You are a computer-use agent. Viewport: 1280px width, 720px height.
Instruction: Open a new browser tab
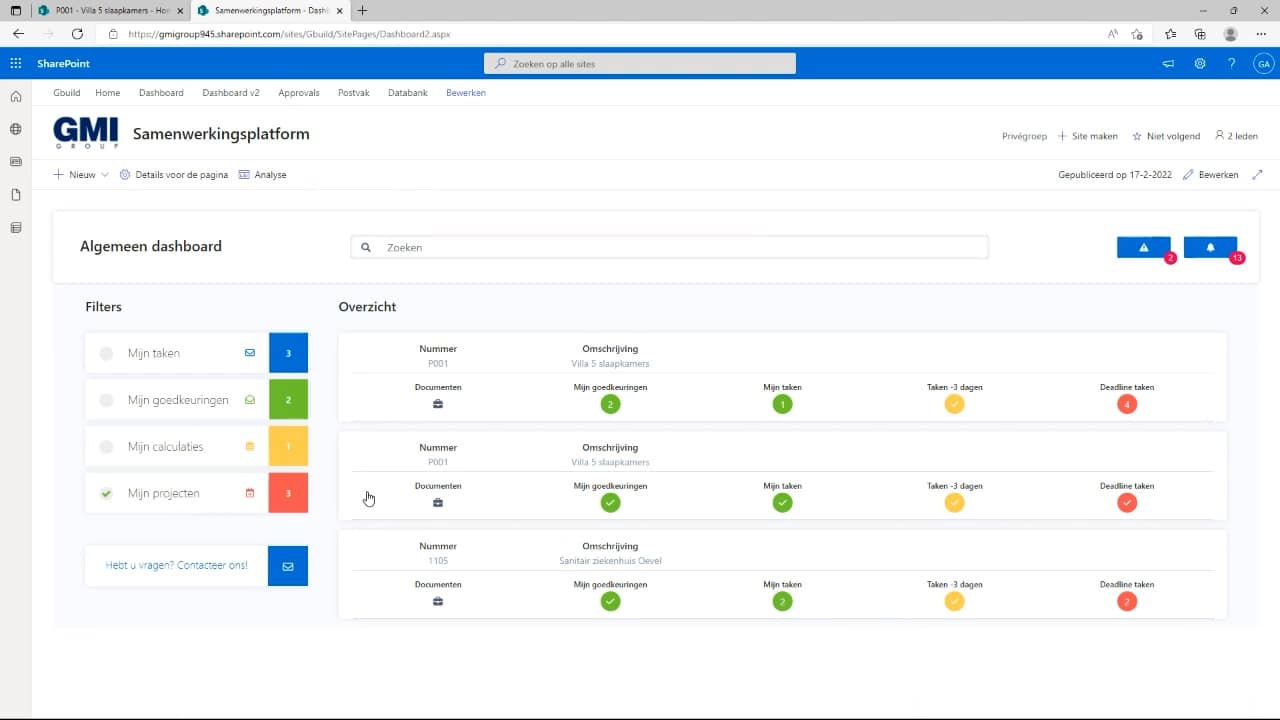pyautogui.click(x=362, y=10)
